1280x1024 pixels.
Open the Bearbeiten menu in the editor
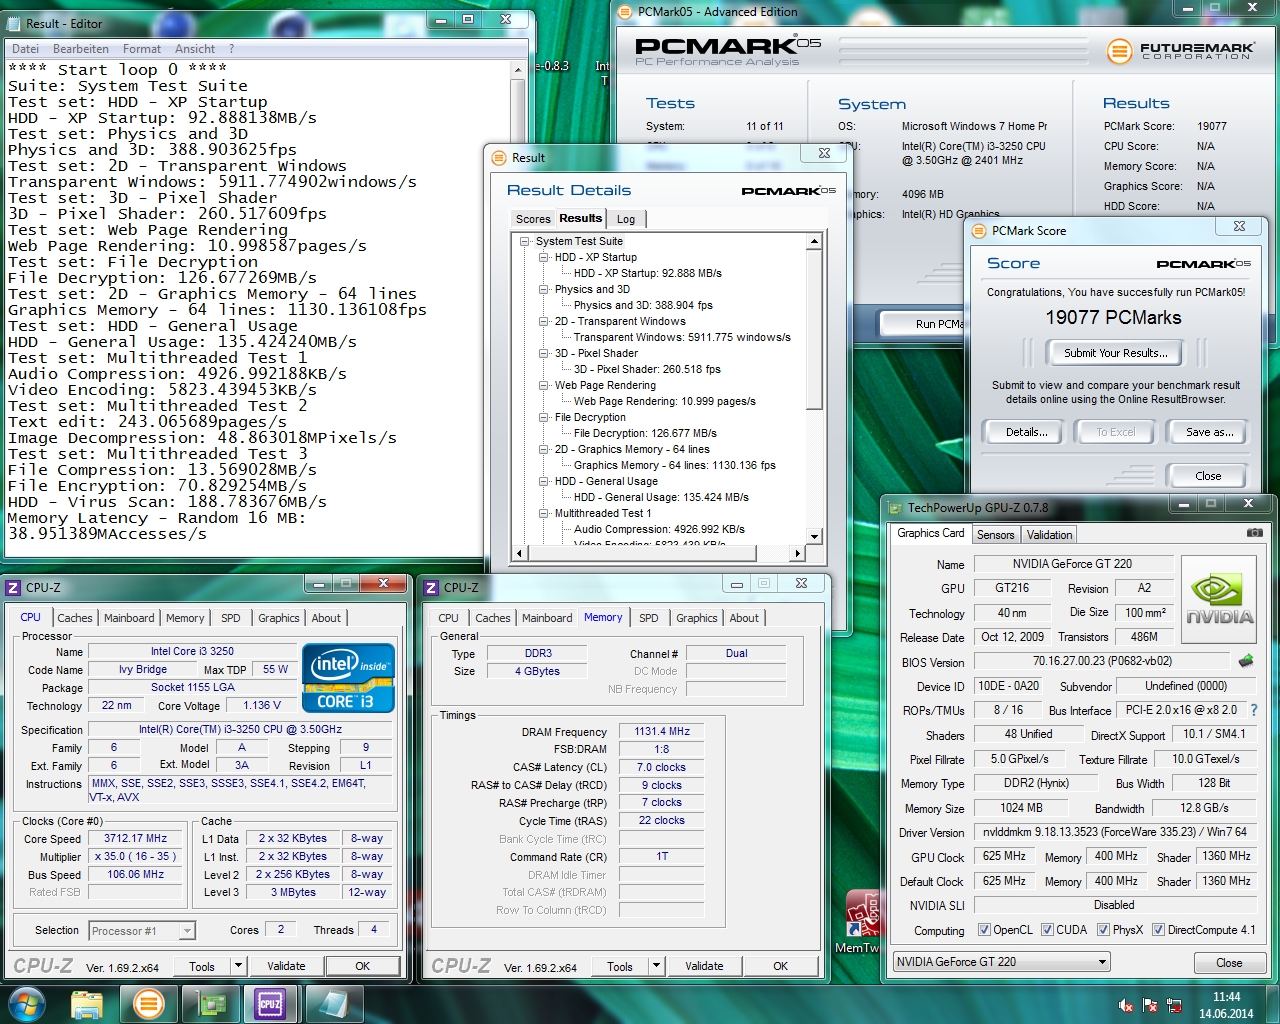pyautogui.click(x=81, y=49)
